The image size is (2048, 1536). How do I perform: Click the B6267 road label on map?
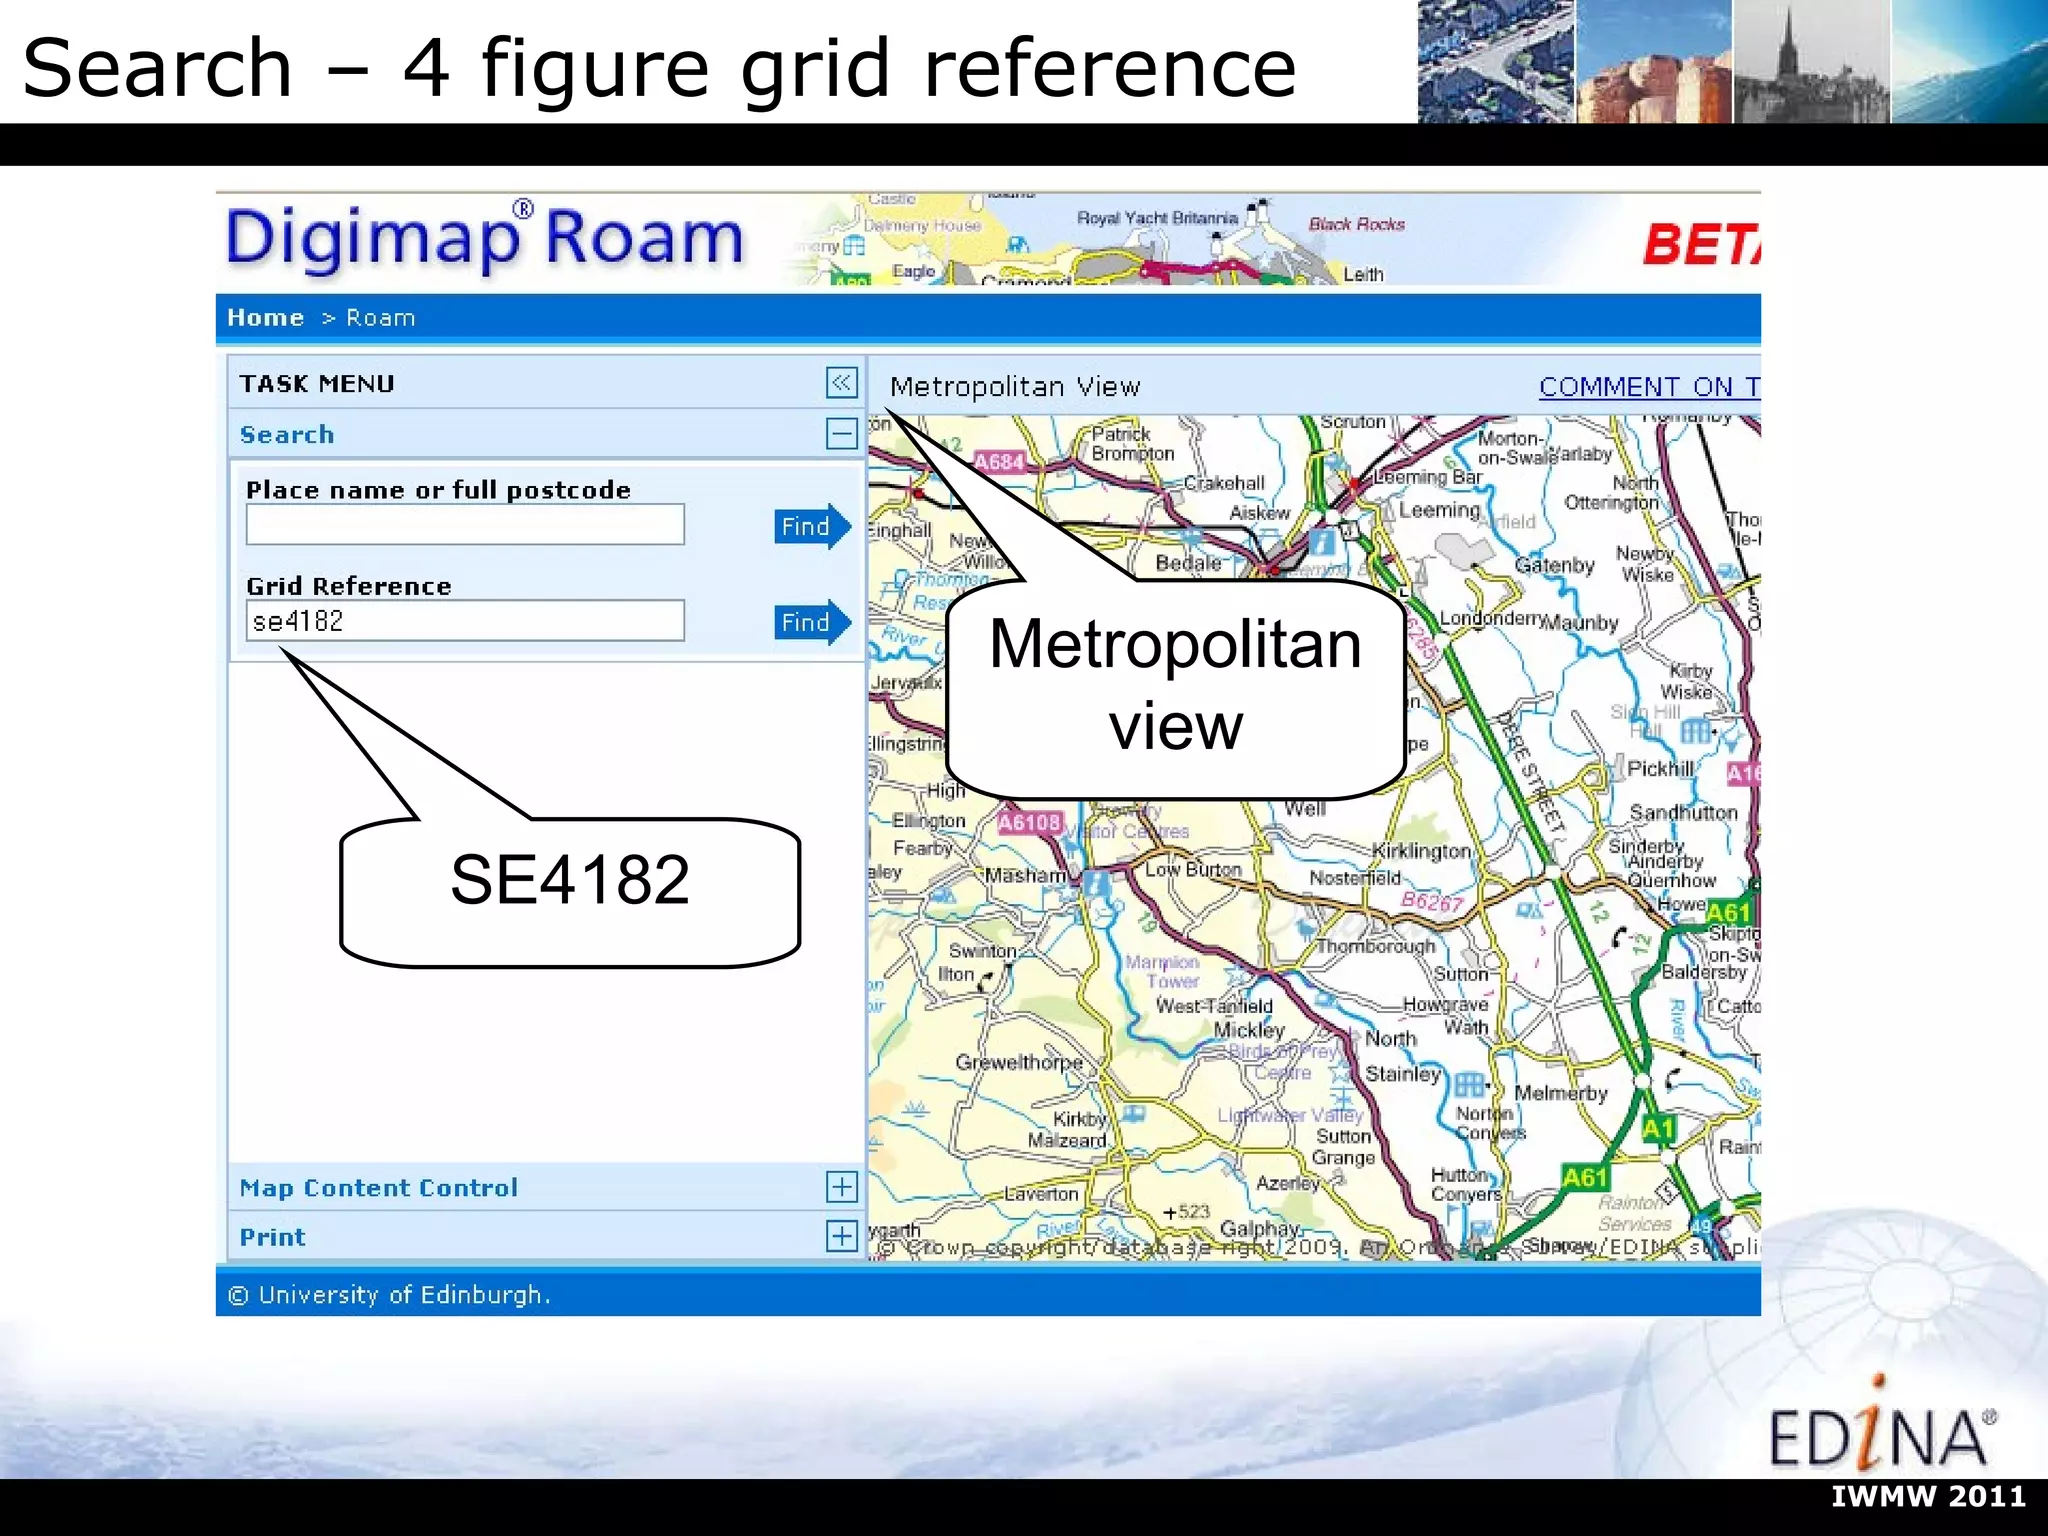tap(1432, 901)
